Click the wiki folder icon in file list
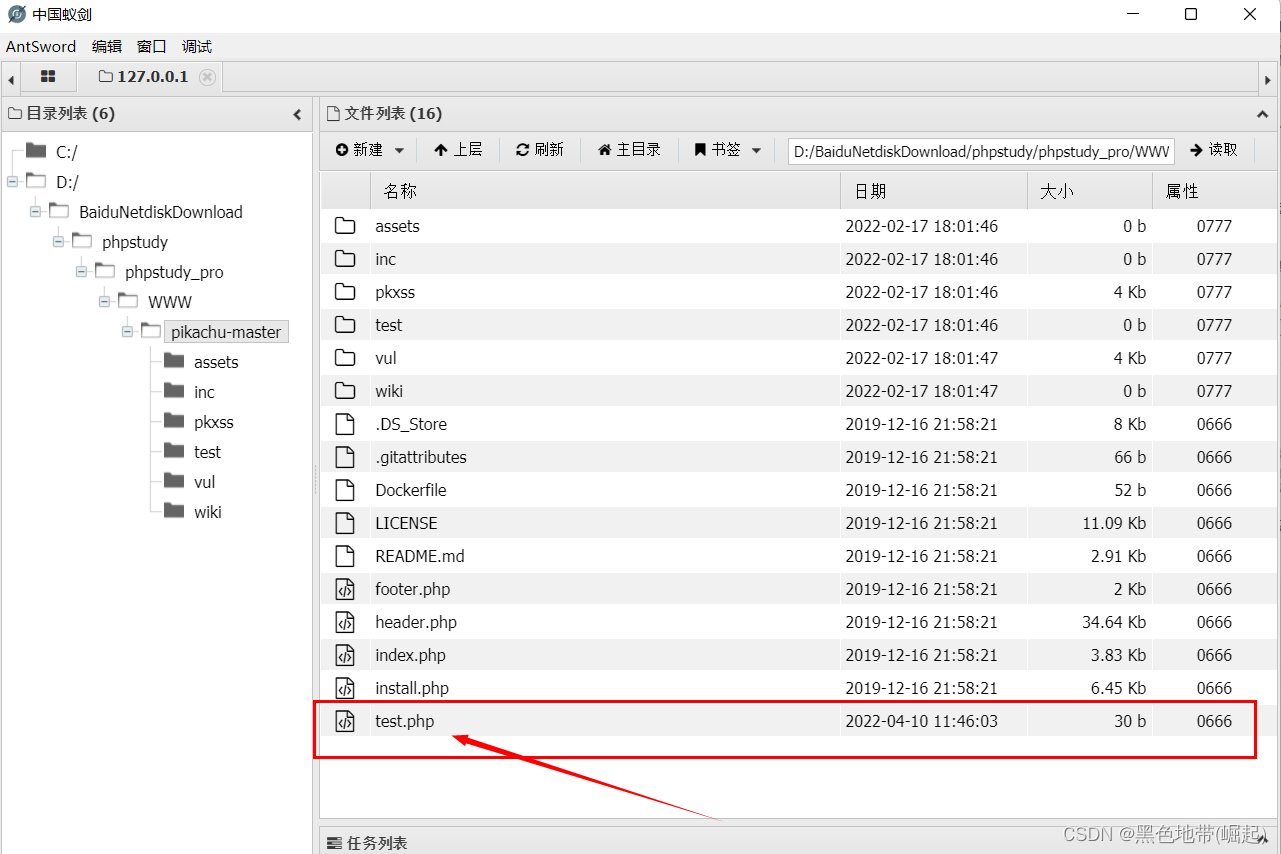This screenshot has width=1281, height=854. click(345, 391)
